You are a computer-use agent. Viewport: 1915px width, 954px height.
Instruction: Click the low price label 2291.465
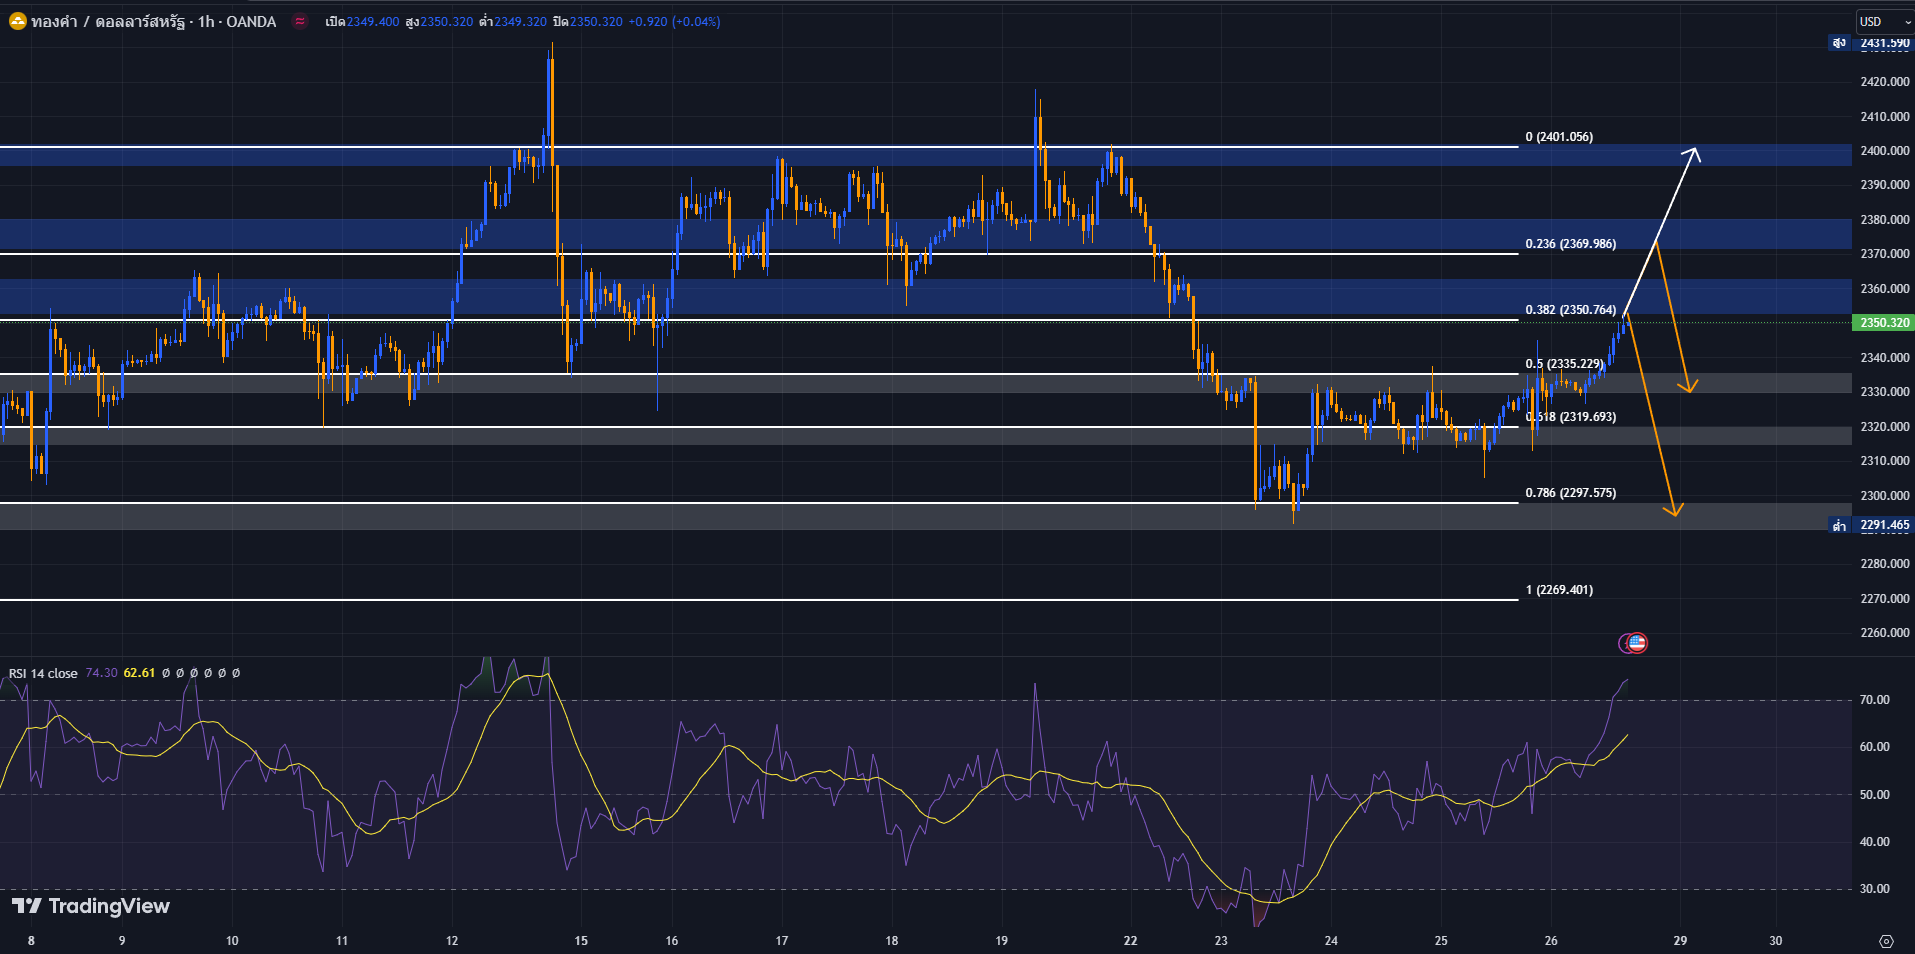pos(1884,525)
